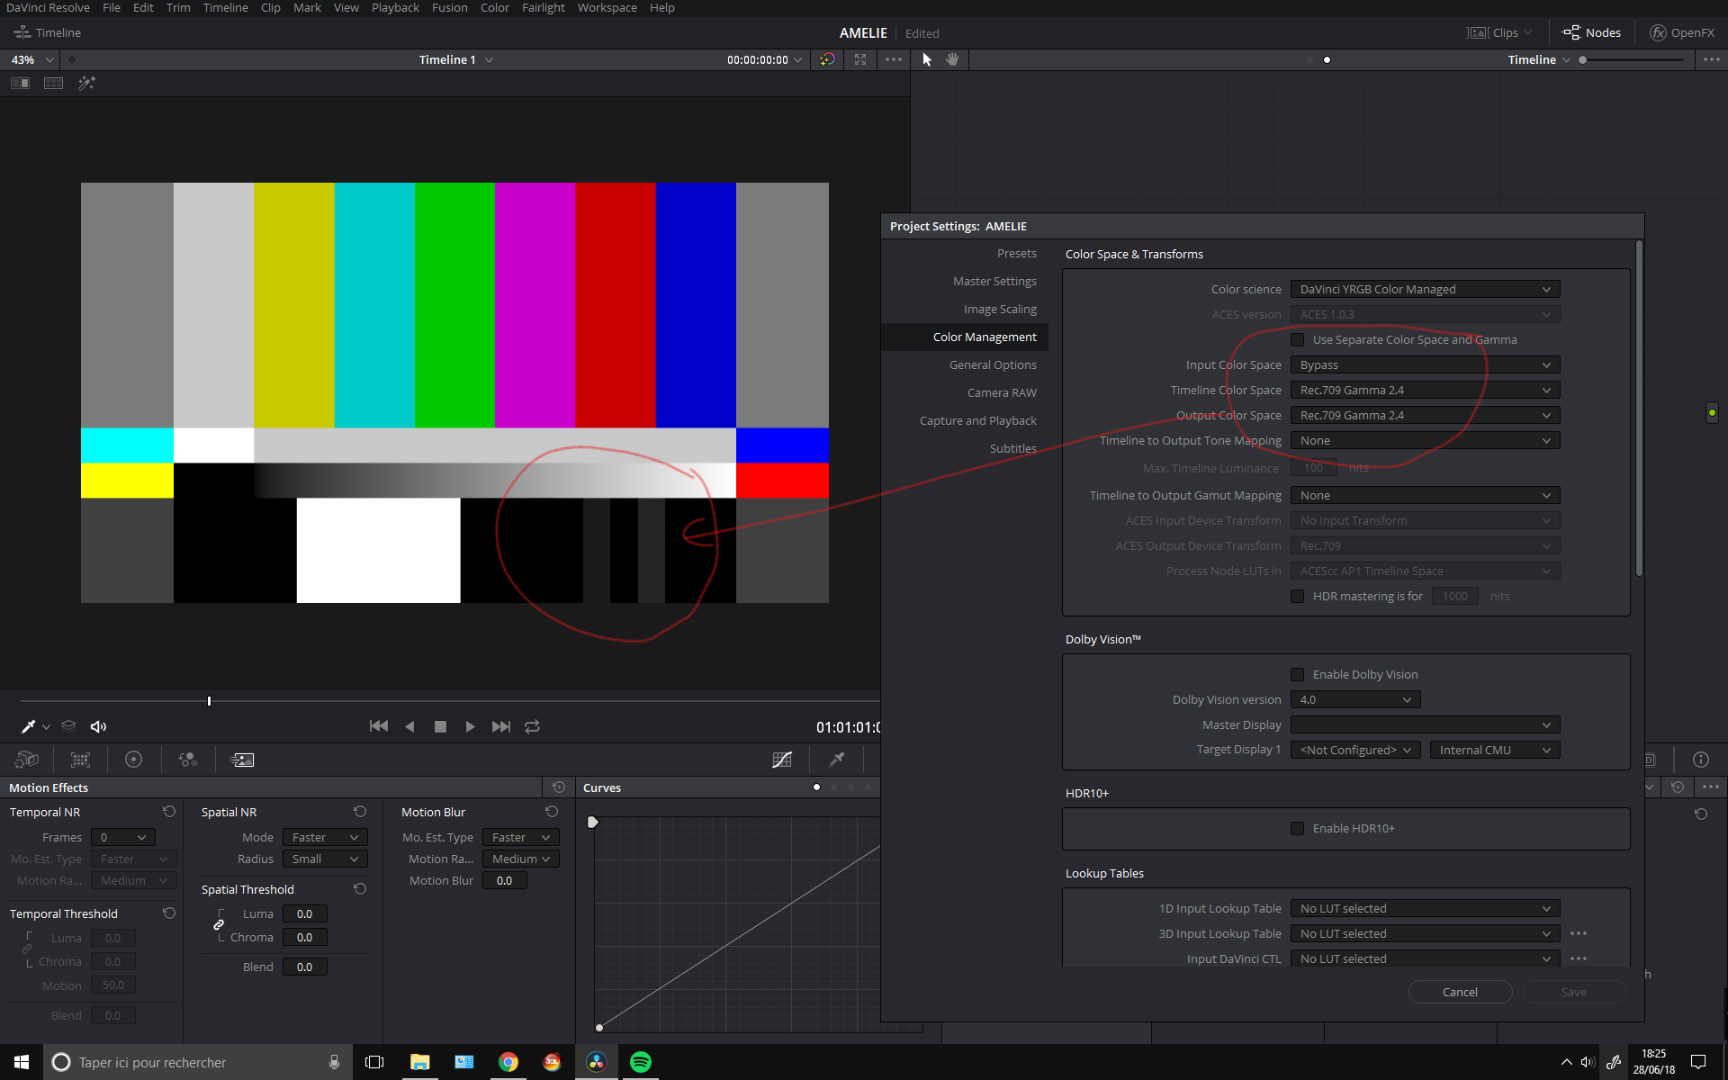Enable Use Separate Color Space and Gamma
This screenshot has height=1080, width=1728.
point(1297,340)
